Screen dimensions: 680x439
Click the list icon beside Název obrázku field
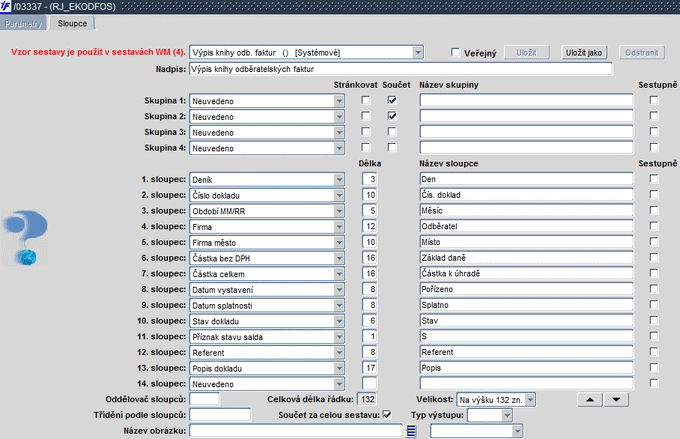click(x=411, y=431)
